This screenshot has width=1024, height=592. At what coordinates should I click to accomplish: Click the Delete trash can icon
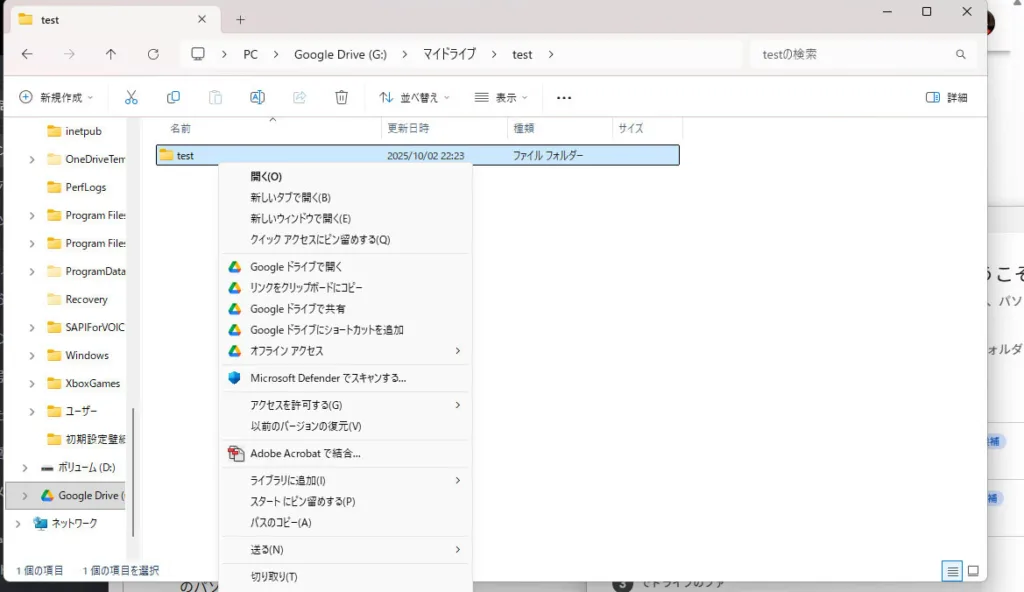(341, 97)
